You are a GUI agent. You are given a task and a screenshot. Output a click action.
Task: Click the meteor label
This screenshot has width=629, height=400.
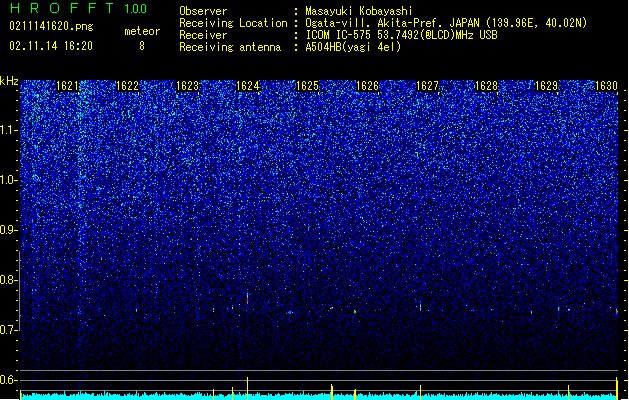pos(142,31)
